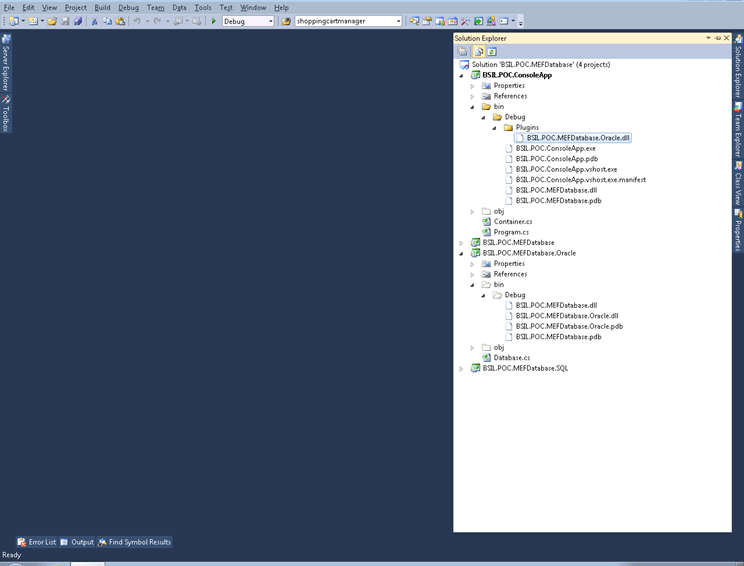This screenshot has width=744, height=566.
Task: Open the Toolbox side tab
Action: 6,113
